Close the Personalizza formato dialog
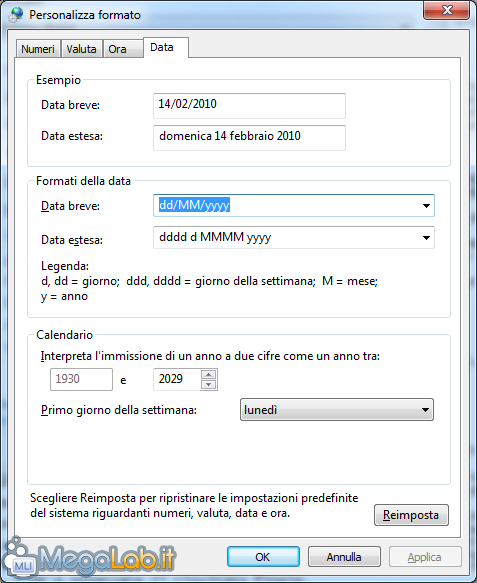477x583 pixels. click(x=447, y=10)
